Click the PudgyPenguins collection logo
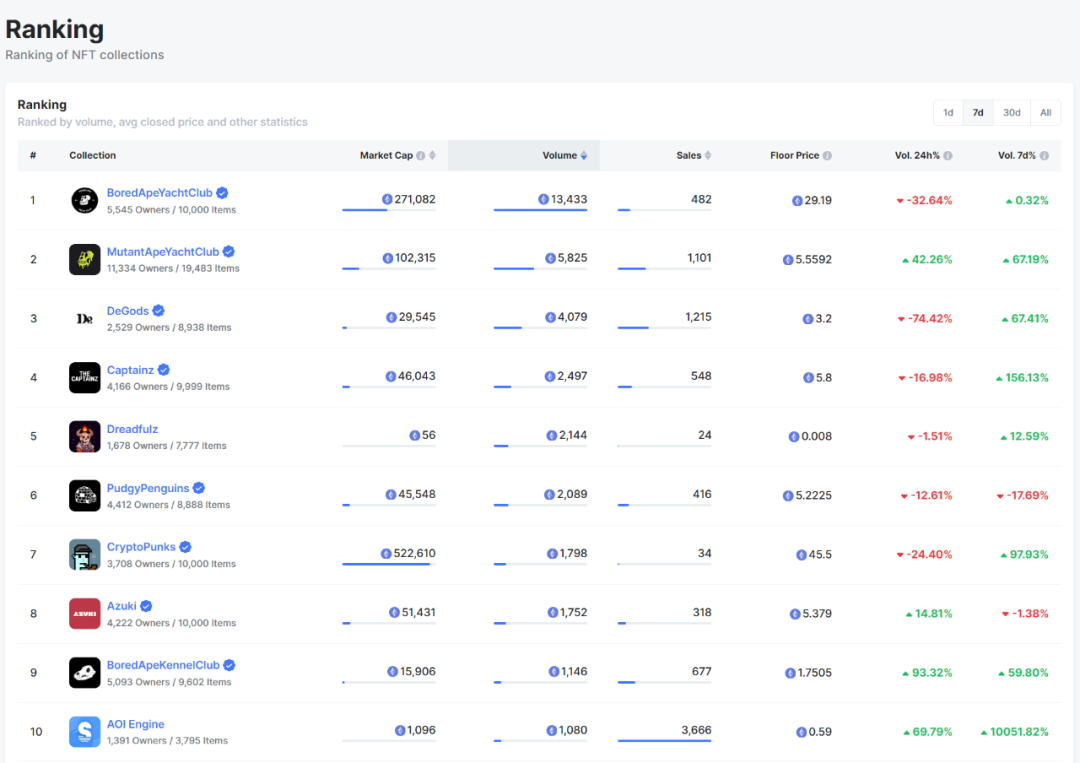 click(85, 496)
